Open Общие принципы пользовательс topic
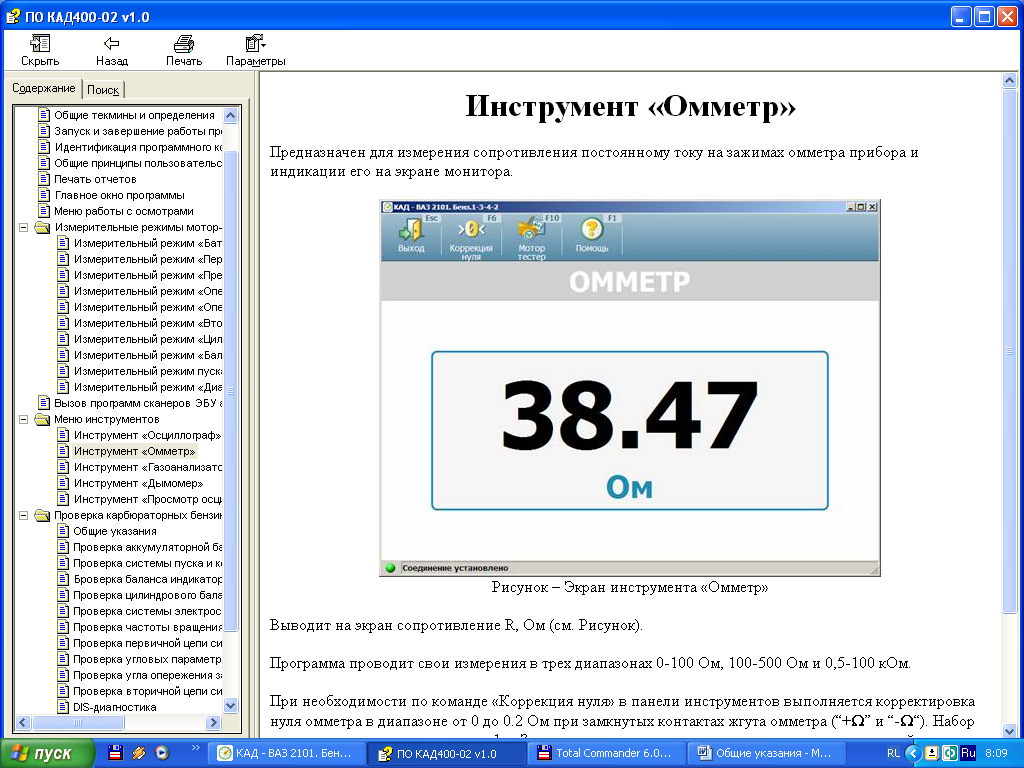 coord(138,163)
